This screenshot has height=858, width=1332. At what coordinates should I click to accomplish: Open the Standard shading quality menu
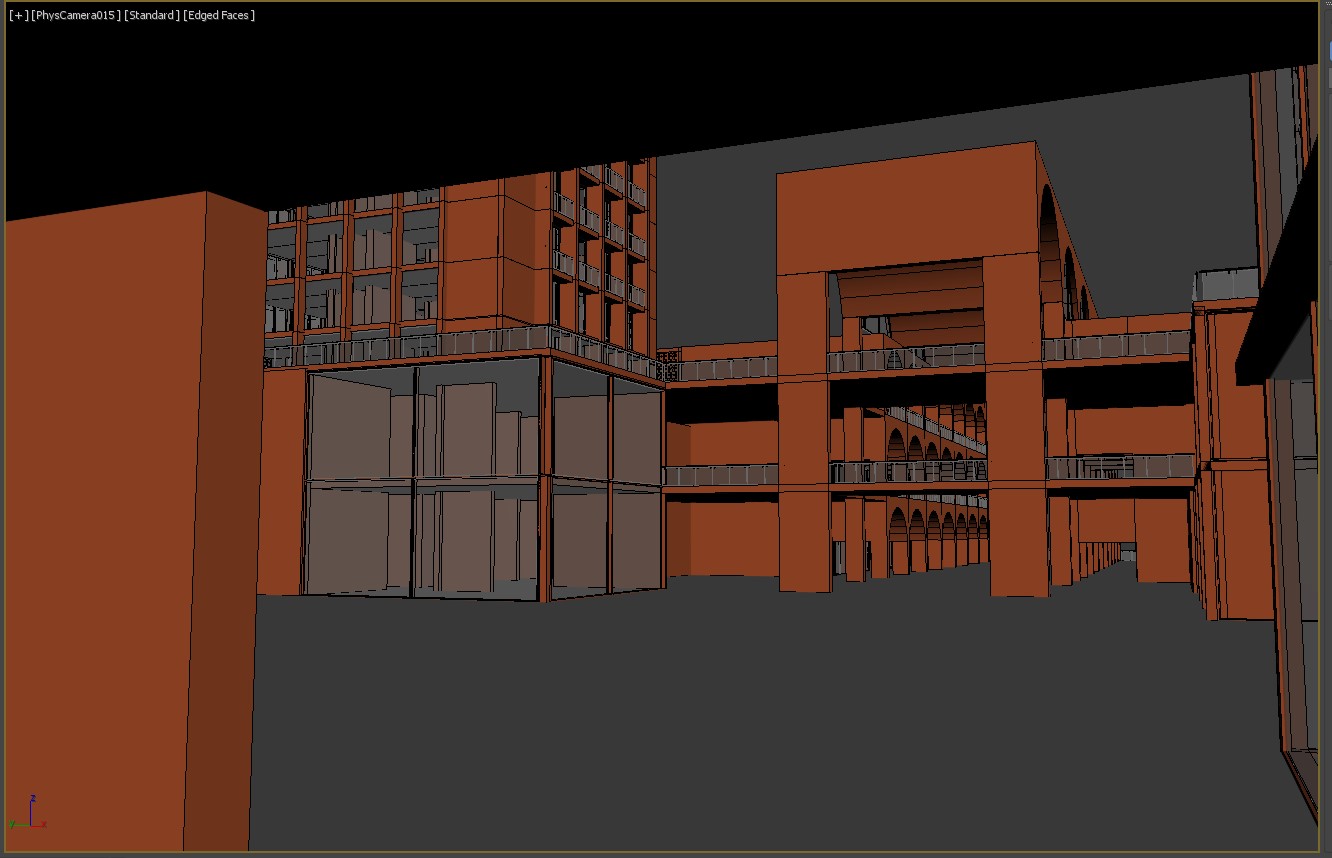(152, 16)
